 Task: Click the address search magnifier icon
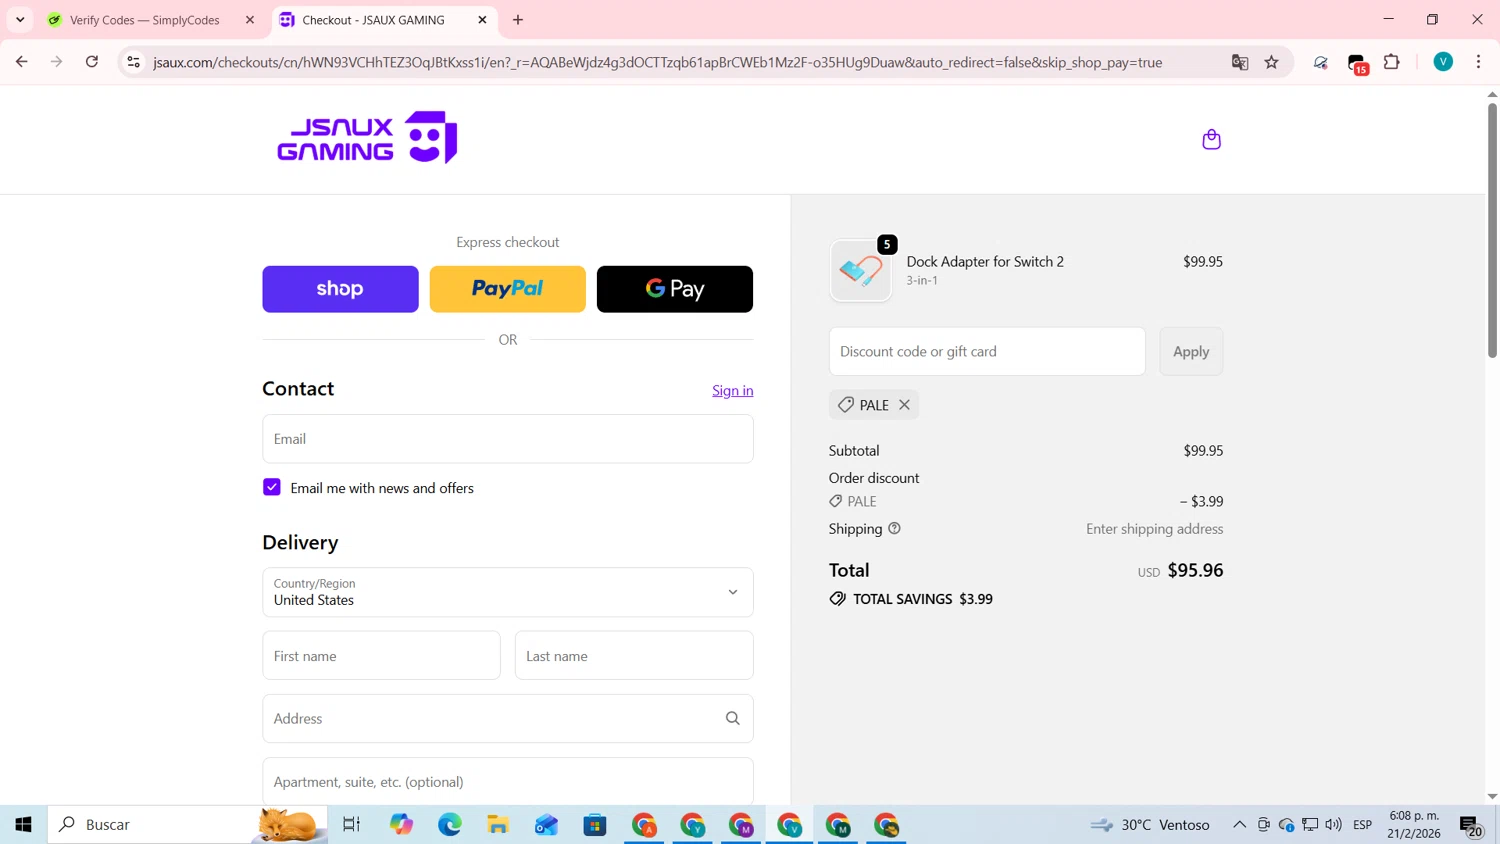click(x=732, y=719)
